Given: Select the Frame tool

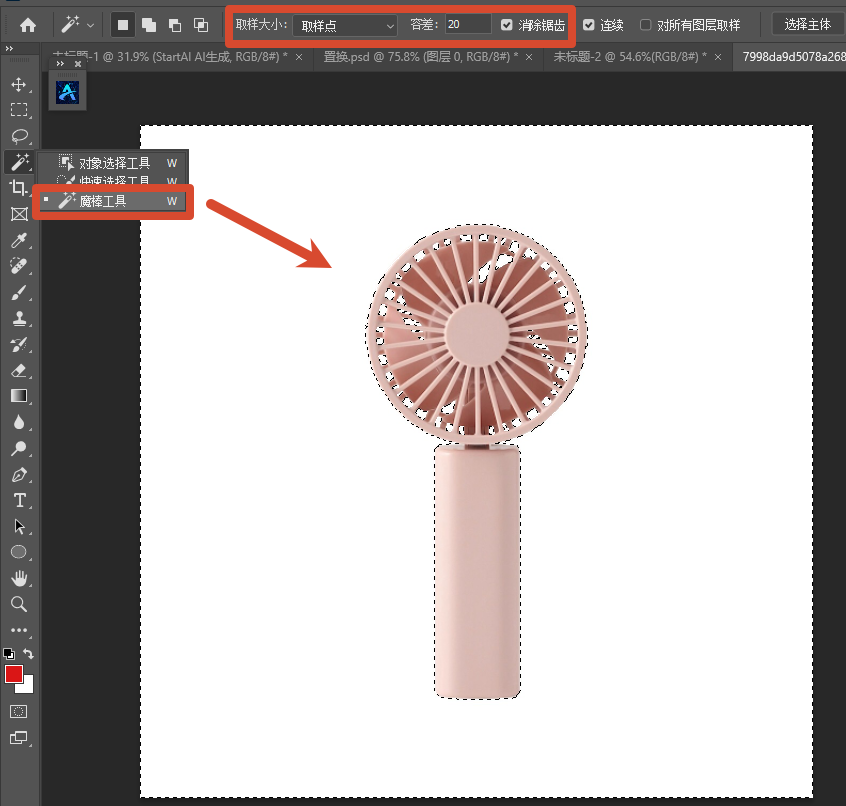Looking at the screenshot, I should (x=19, y=214).
